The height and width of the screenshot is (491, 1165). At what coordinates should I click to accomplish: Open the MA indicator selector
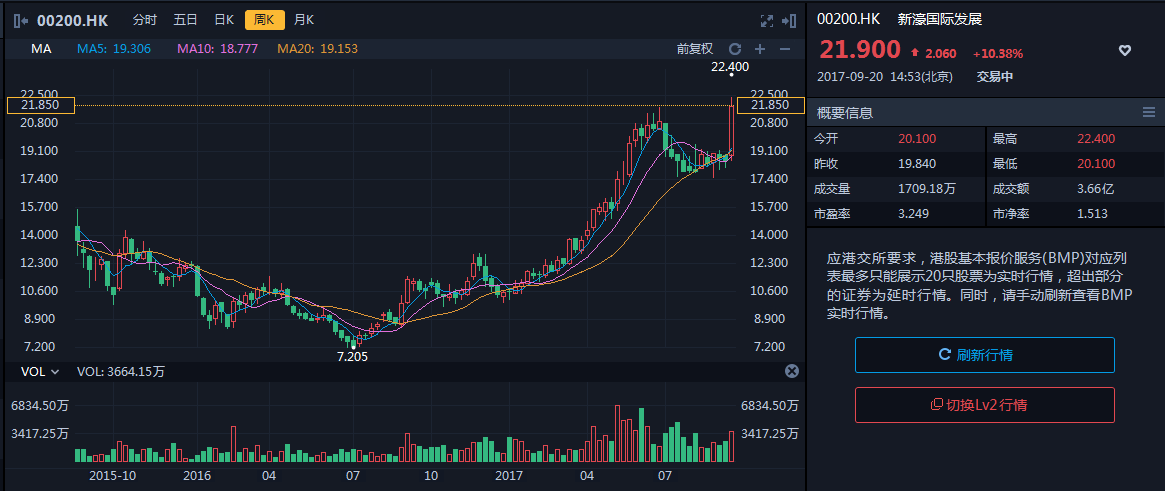coord(41,48)
